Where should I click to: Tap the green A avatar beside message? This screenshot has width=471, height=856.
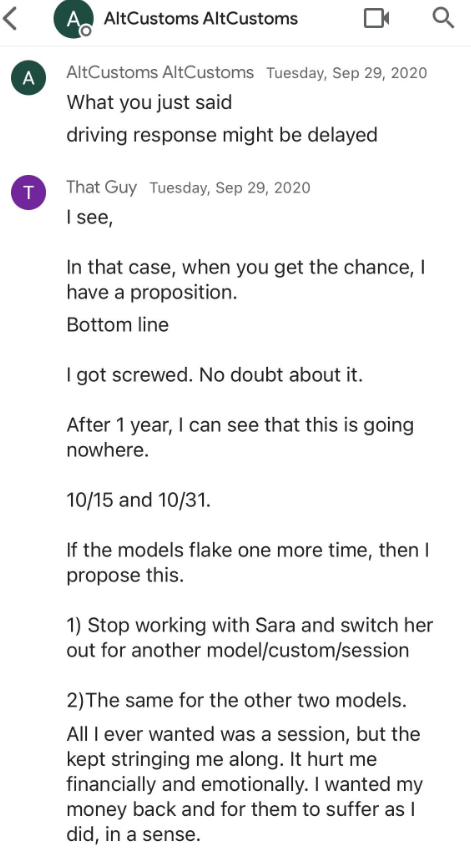[28, 79]
